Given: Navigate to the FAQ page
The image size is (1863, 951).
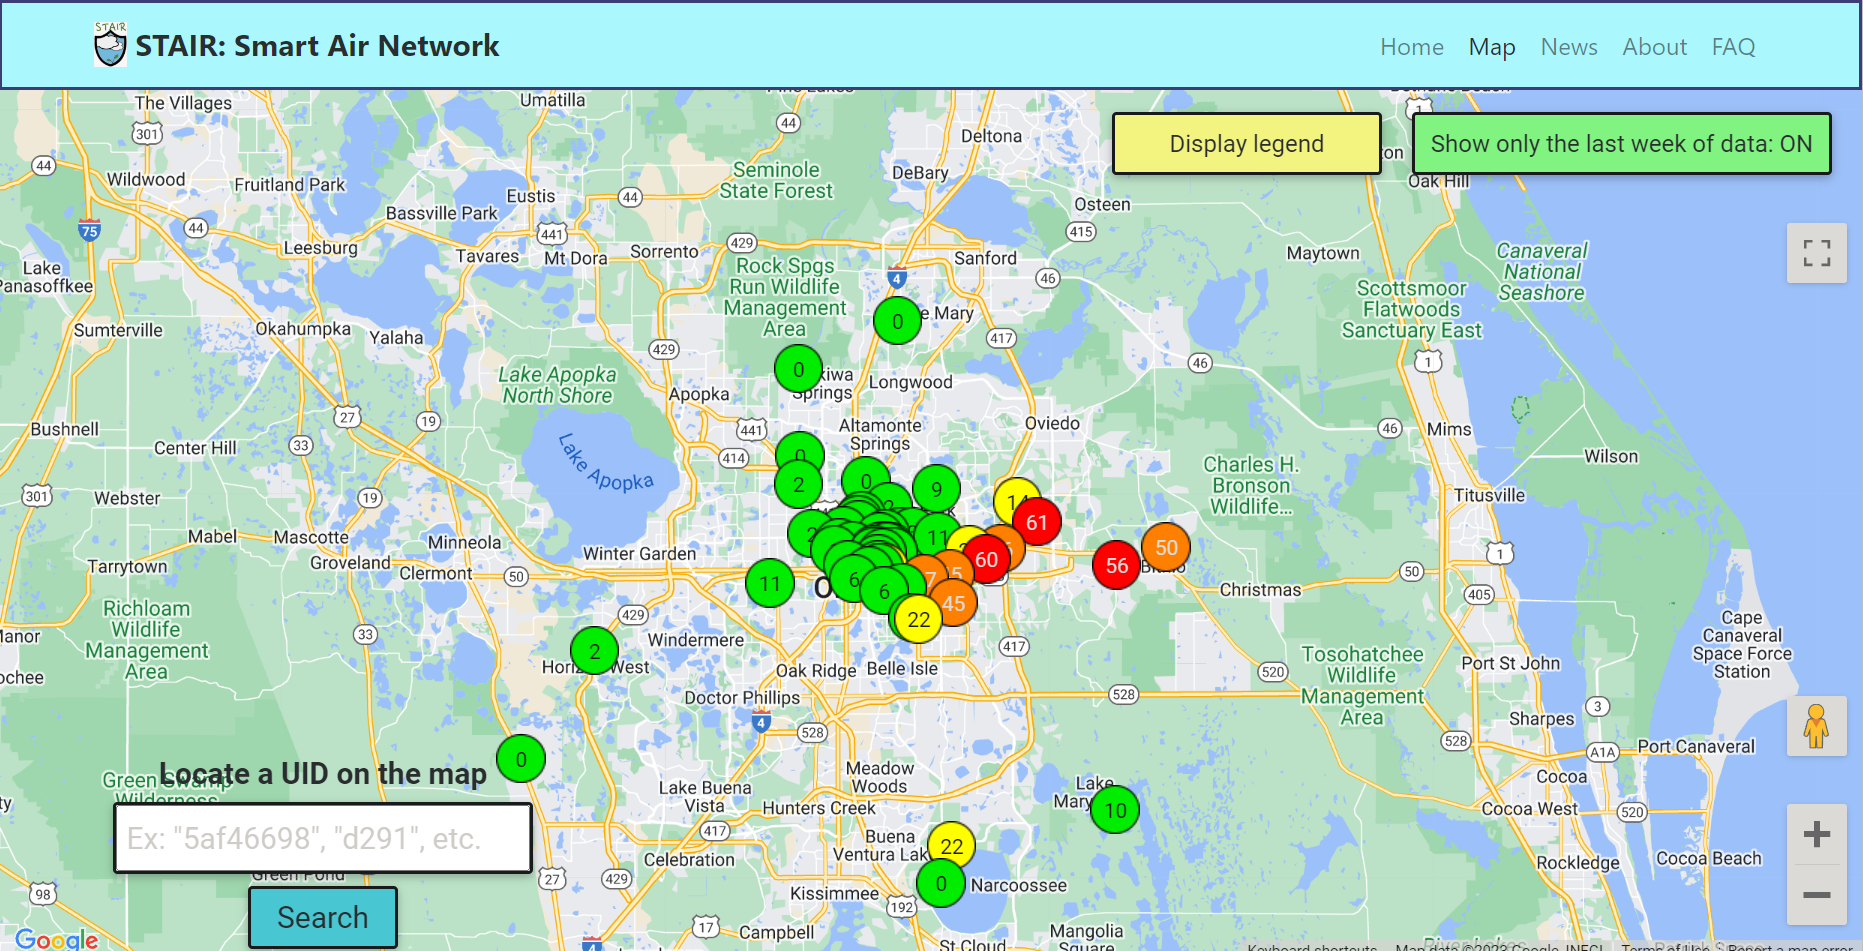Looking at the screenshot, I should (1733, 47).
